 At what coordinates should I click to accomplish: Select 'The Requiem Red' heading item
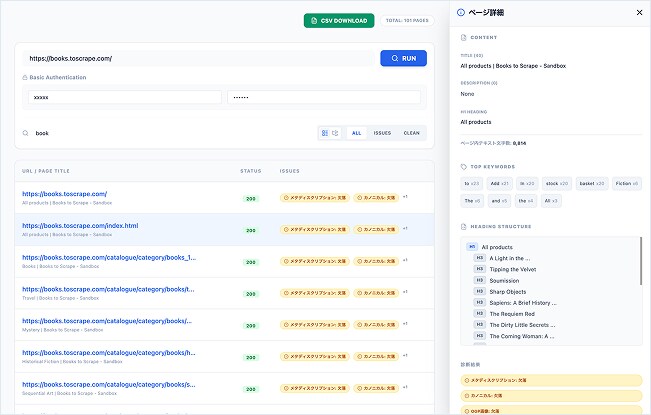pyautogui.click(x=504, y=314)
